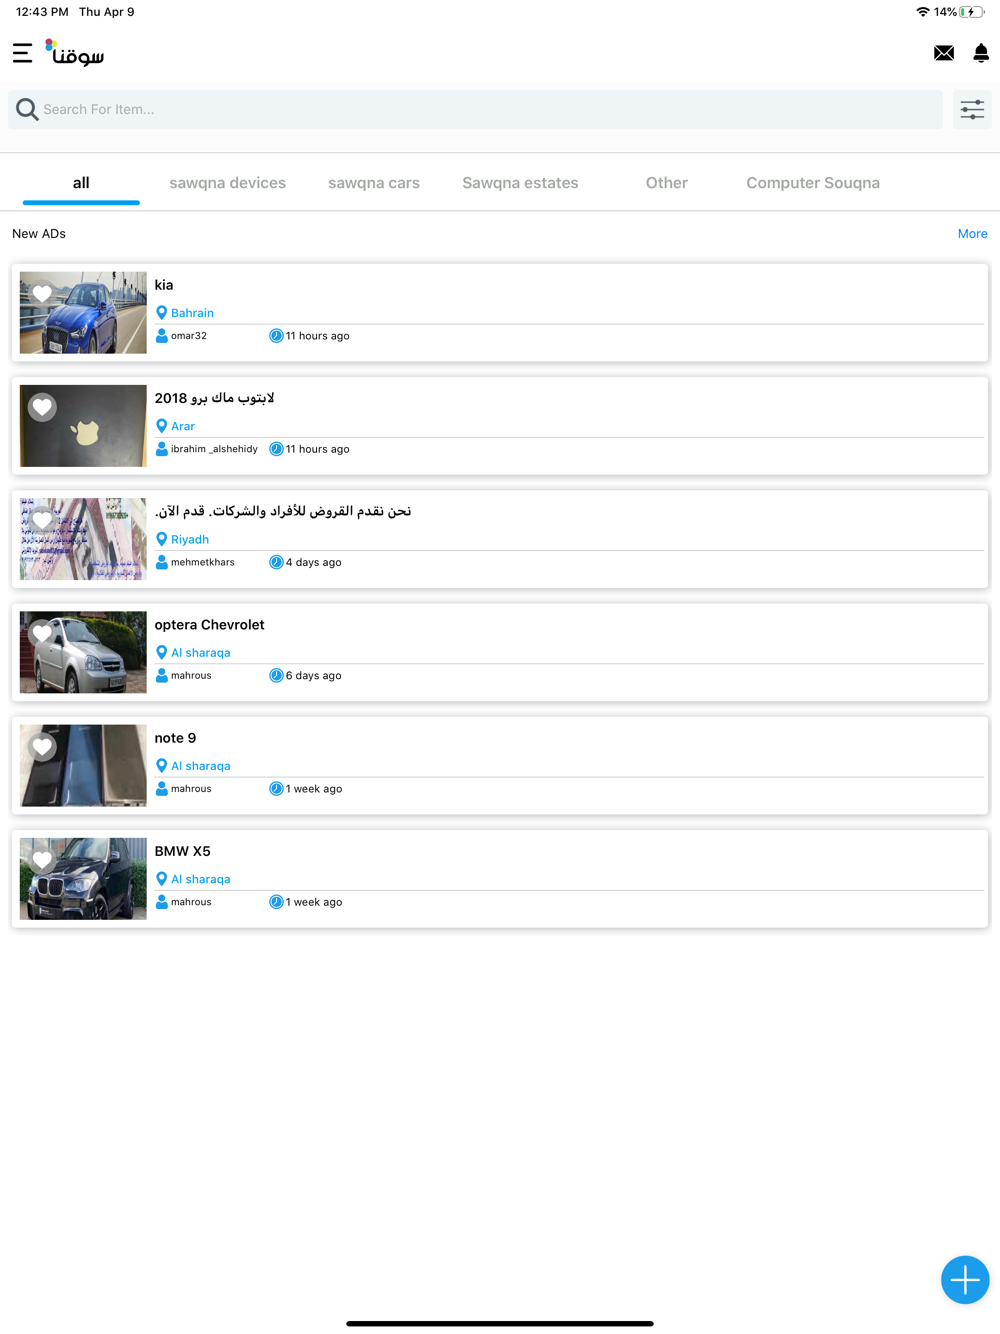
Task: Focus the Search For Item field
Action: click(475, 109)
